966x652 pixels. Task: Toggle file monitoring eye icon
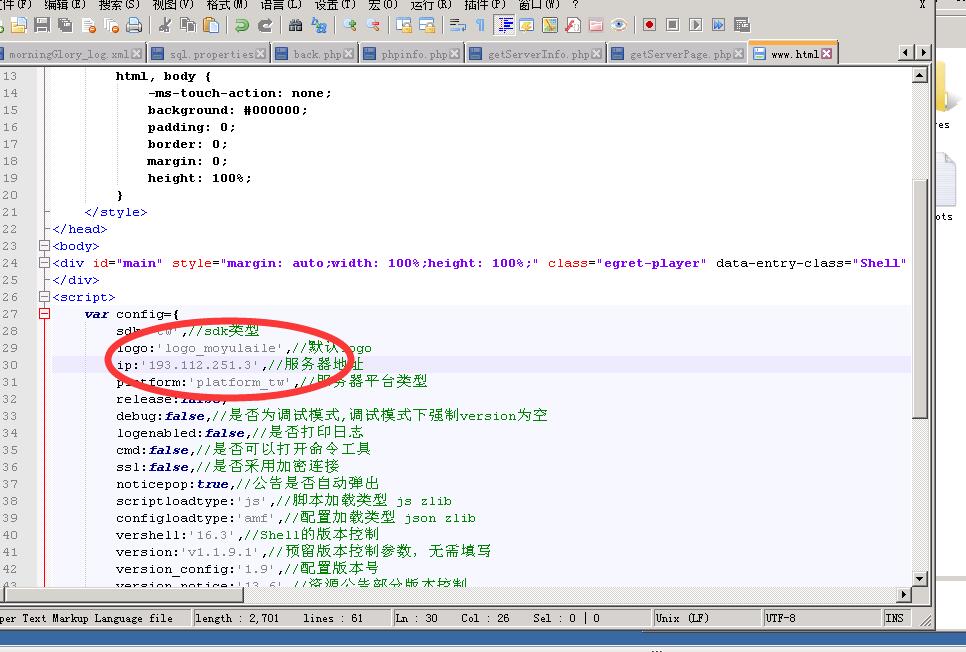(619, 25)
